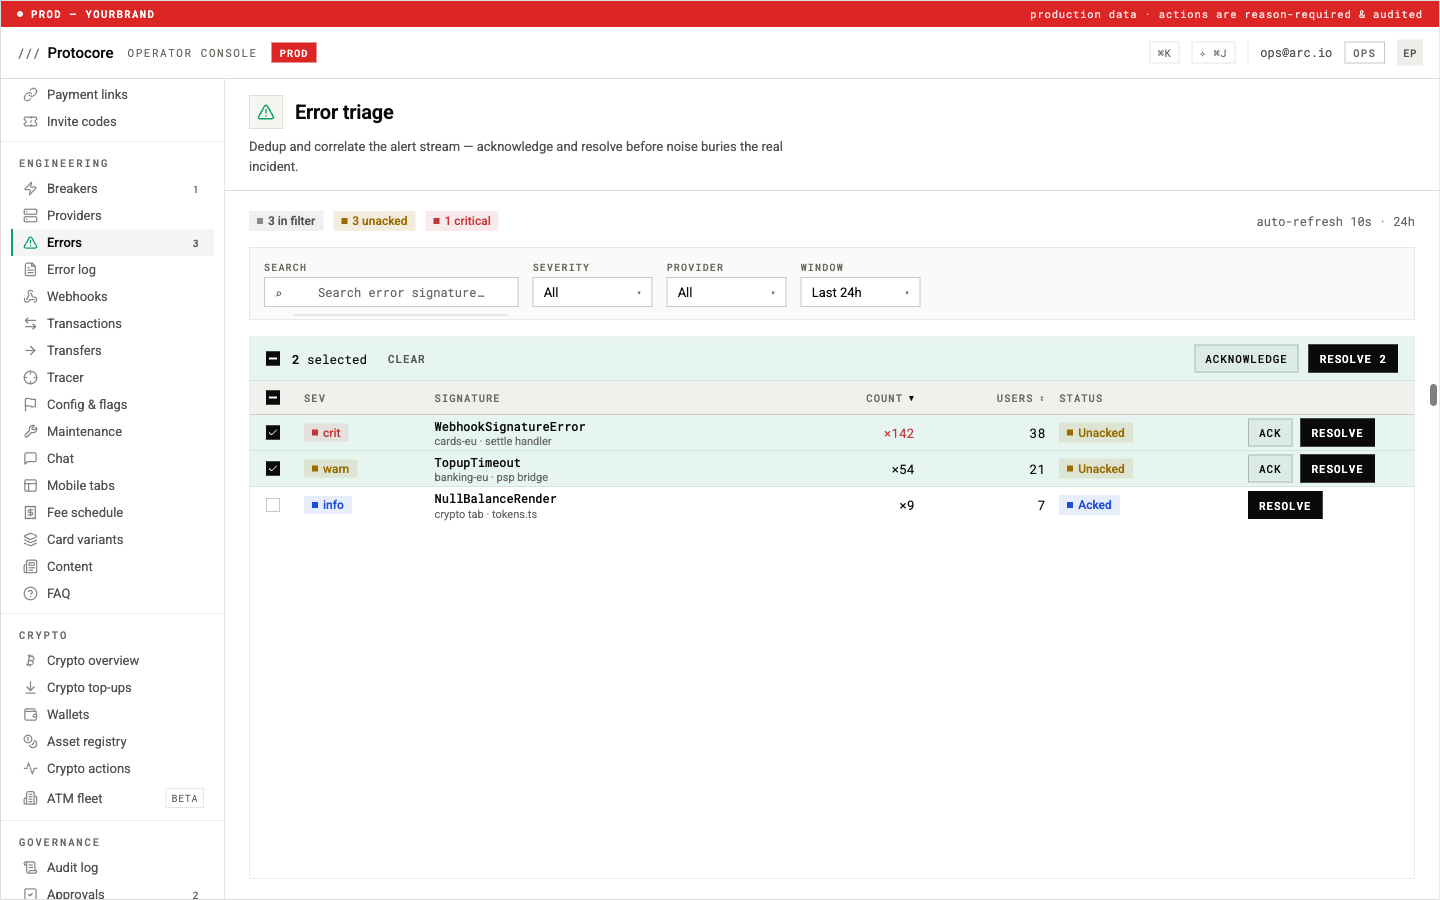Click the 3 unacked filter chip
Image resolution: width=1440 pixels, height=900 pixels.
(x=374, y=221)
